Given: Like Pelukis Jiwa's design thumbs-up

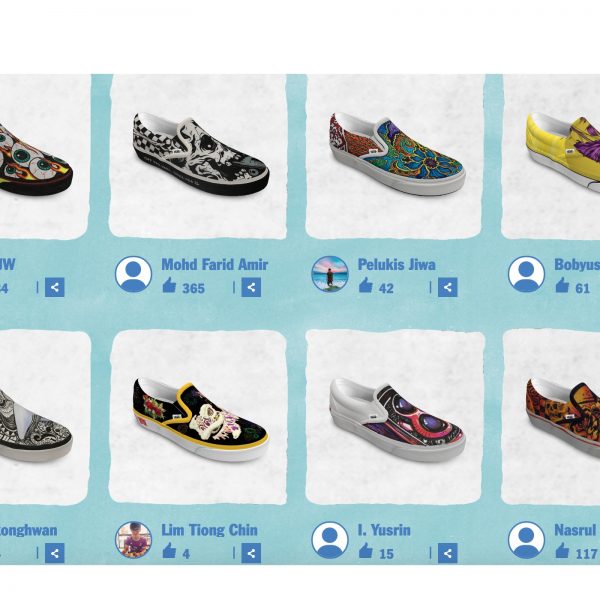Looking at the screenshot, I should [x=365, y=285].
